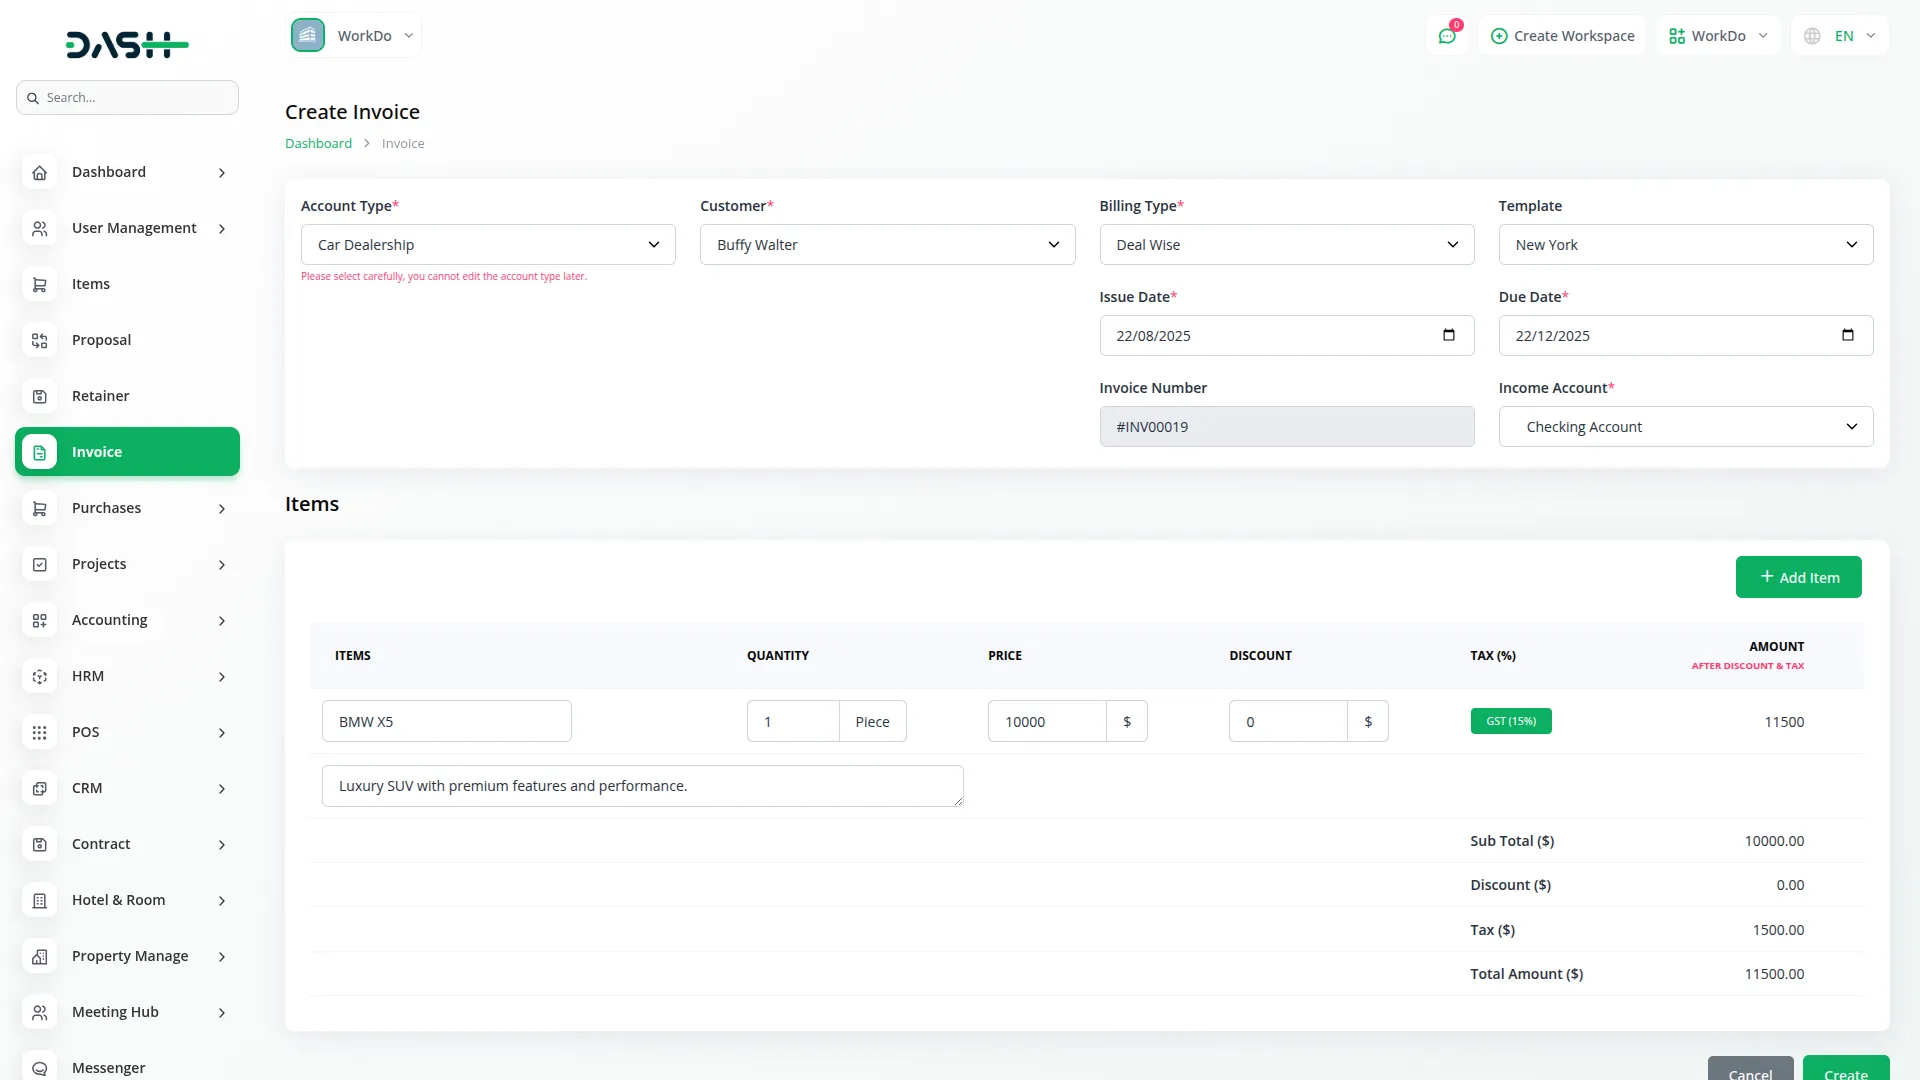Open the Items menu in sidebar
The image size is (1920, 1080).
[91, 284]
